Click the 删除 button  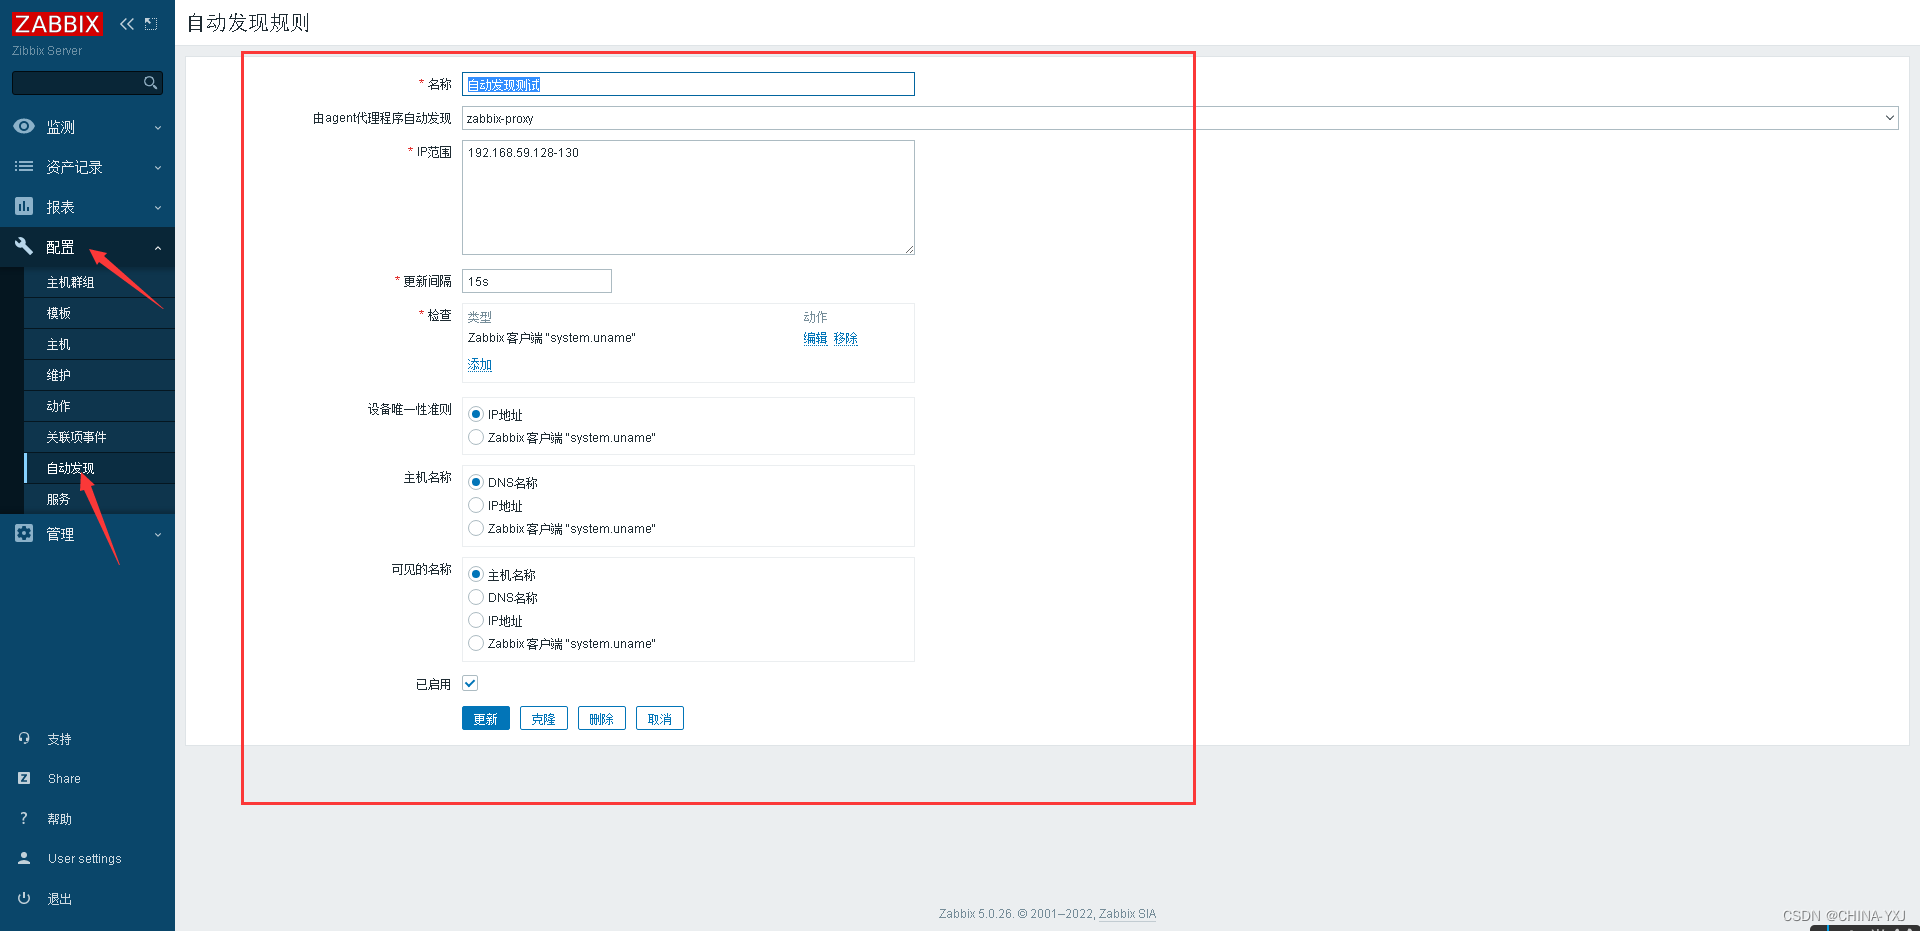coord(602,718)
